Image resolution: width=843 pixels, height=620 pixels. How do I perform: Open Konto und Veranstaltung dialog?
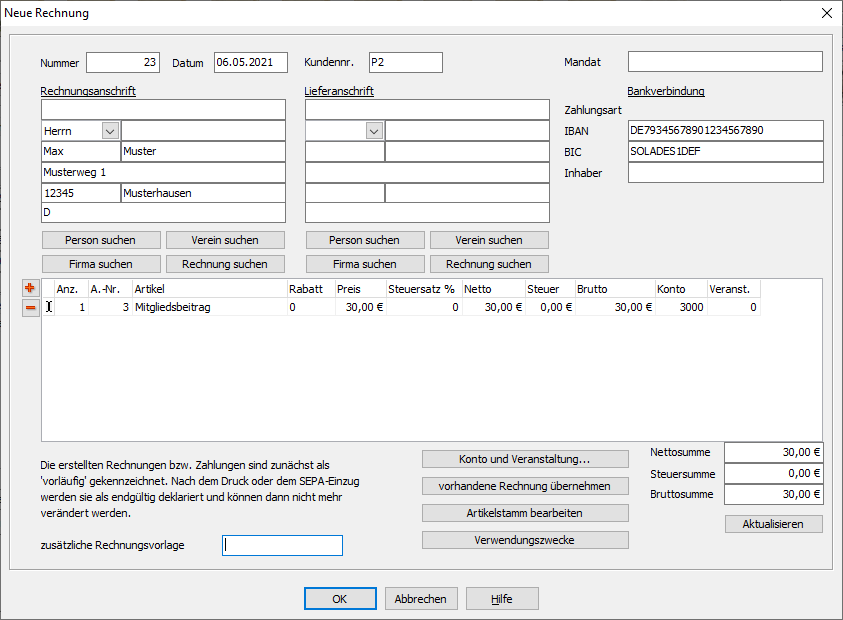[x=525, y=459]
